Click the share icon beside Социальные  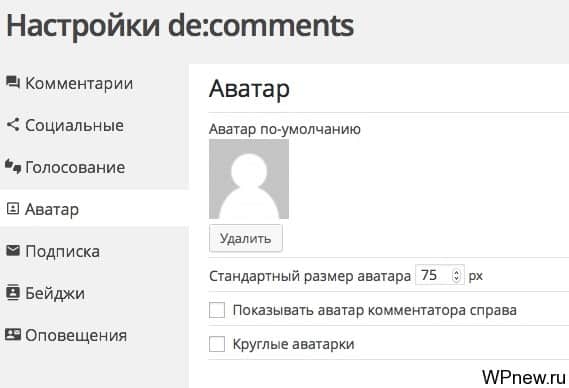(x=13, y=124)
